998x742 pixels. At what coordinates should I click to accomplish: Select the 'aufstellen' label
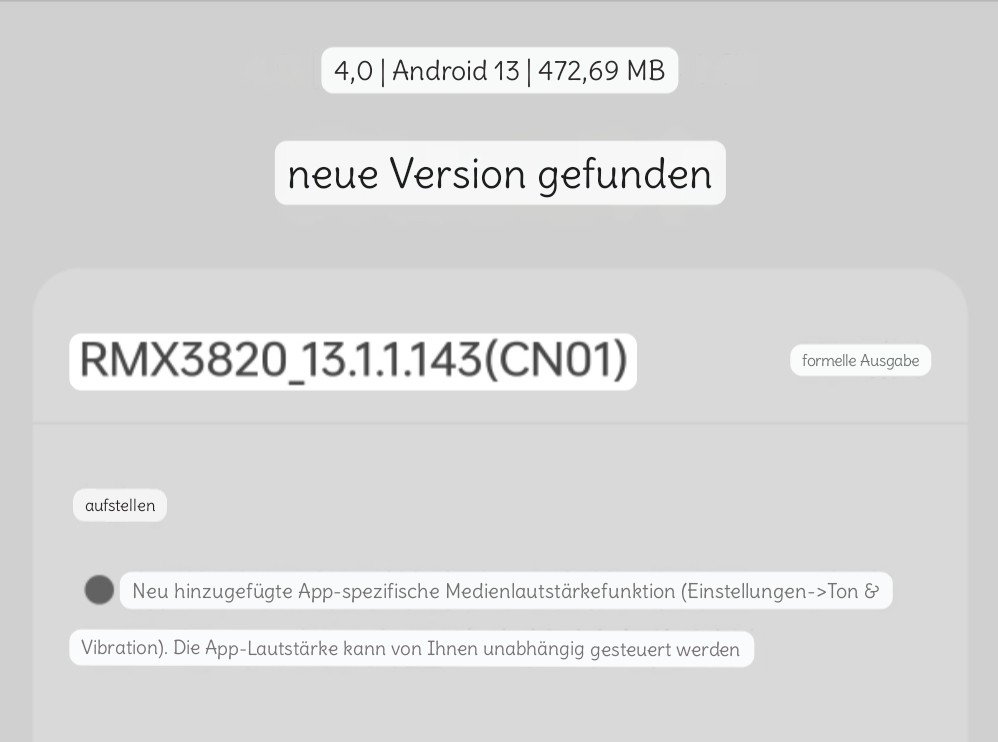(120, 505)
